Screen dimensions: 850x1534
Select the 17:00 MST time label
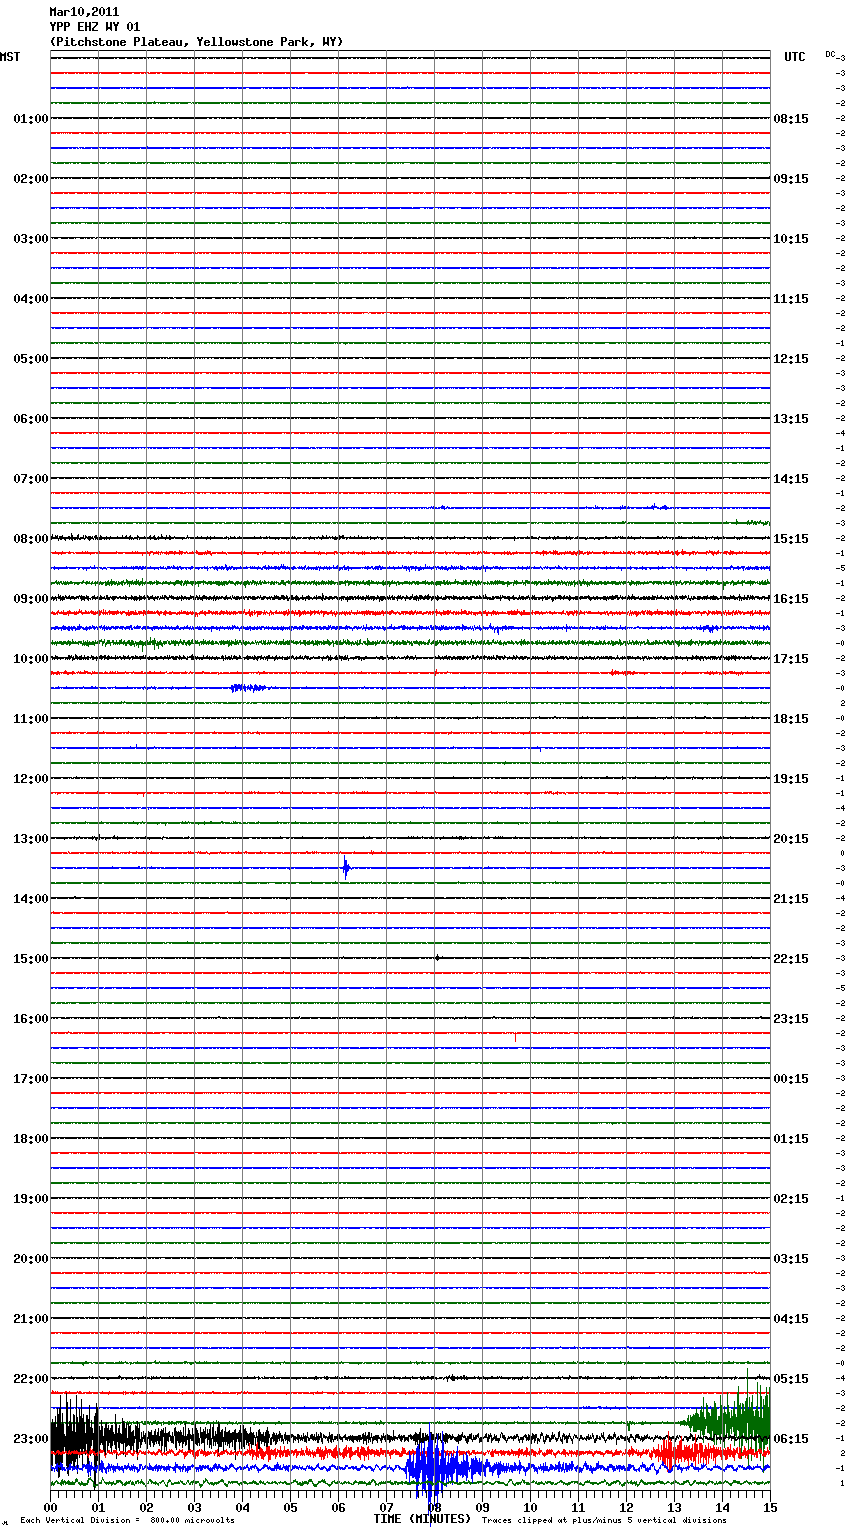coord(31,1079)
